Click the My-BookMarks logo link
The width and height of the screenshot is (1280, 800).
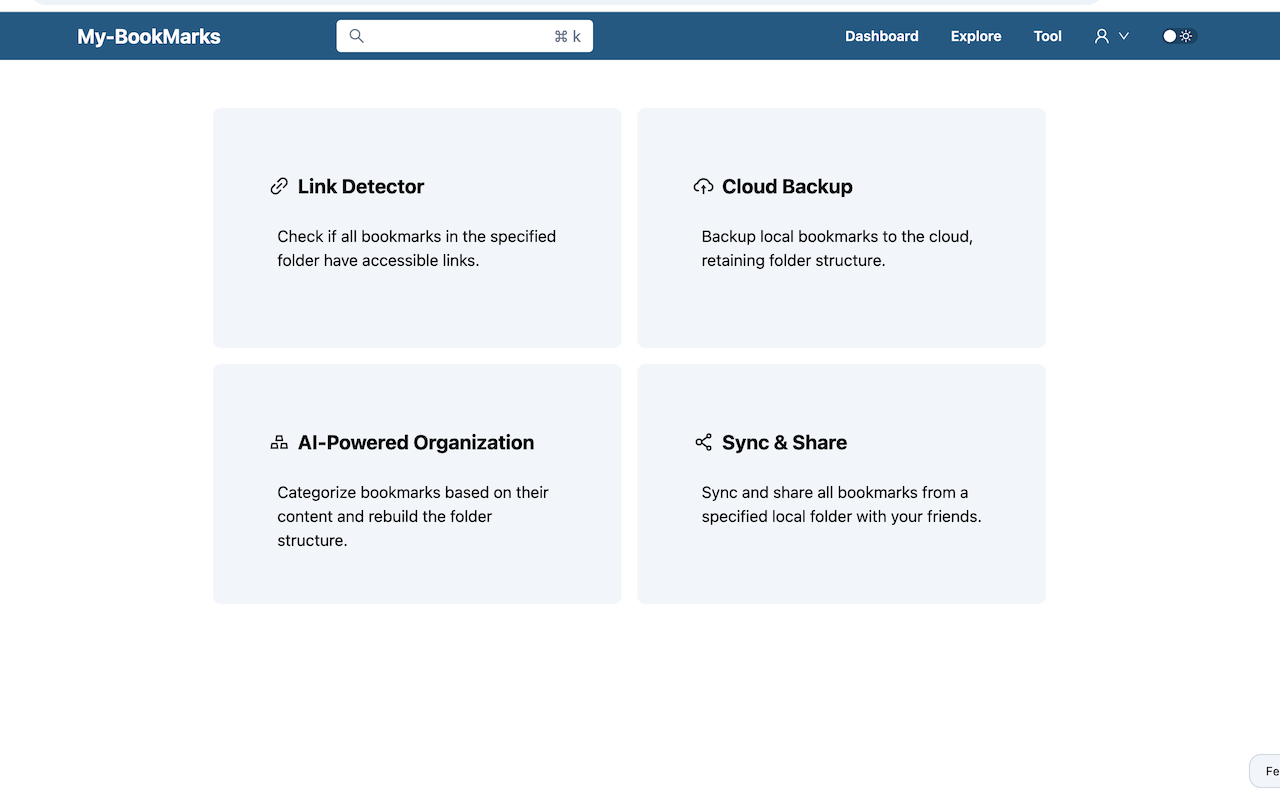point(149,37)
